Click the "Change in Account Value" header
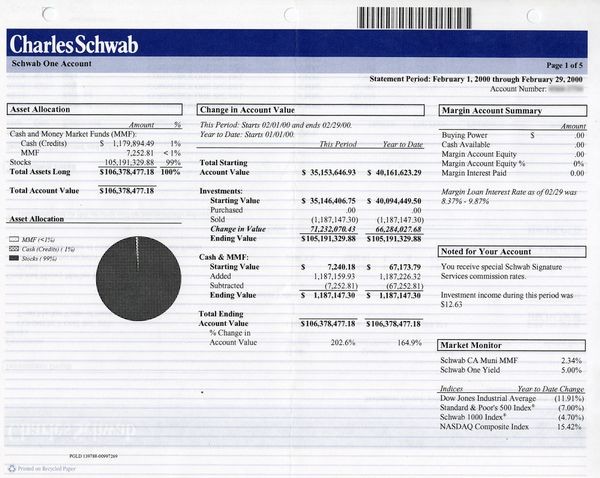This screenshot has width=600, height=478. pos(310,110)
